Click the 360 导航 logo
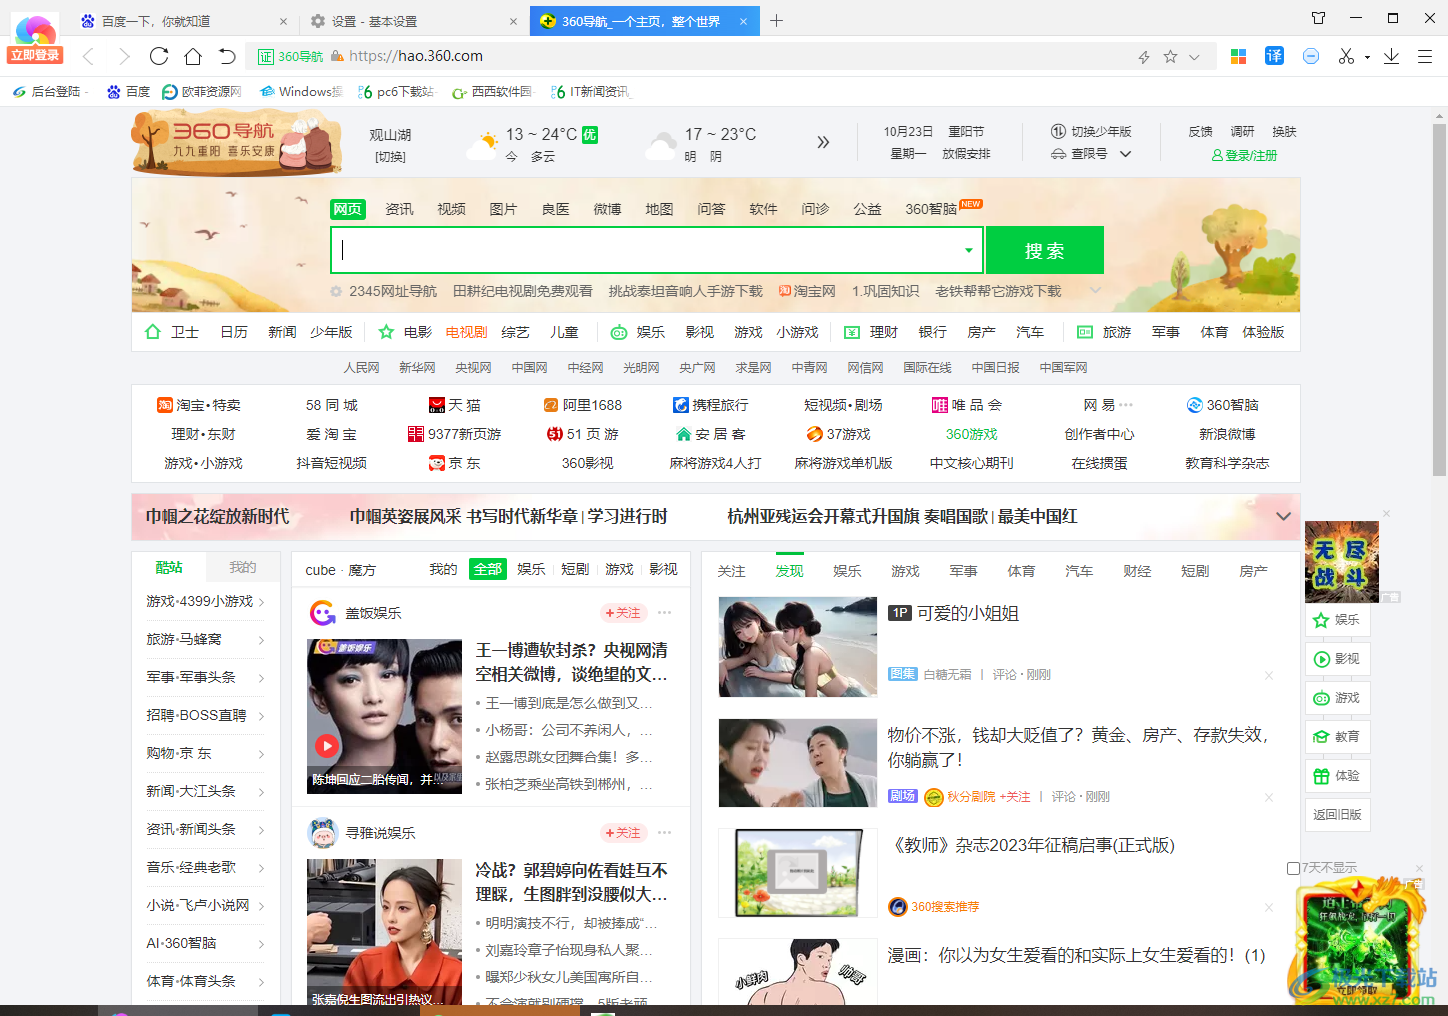This screenshot has height=1016, width=1448. (237, 142)
